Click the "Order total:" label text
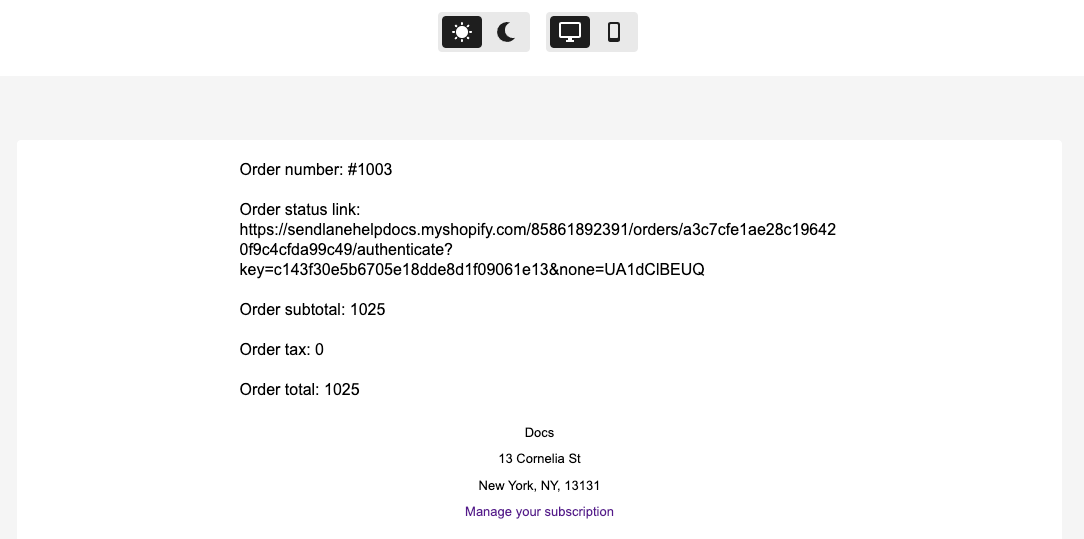The image size is (1084, 539). (x=280, y=390)
